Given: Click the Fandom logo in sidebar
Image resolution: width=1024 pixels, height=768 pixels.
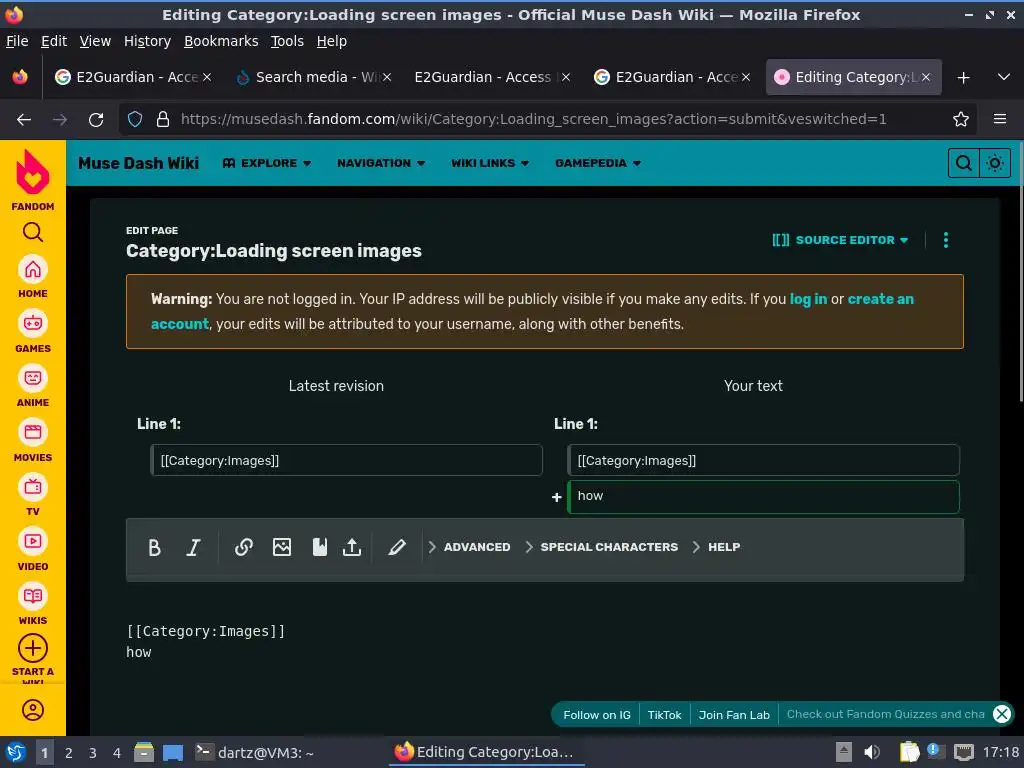Looking at the screenshot, I should (33, 180).
